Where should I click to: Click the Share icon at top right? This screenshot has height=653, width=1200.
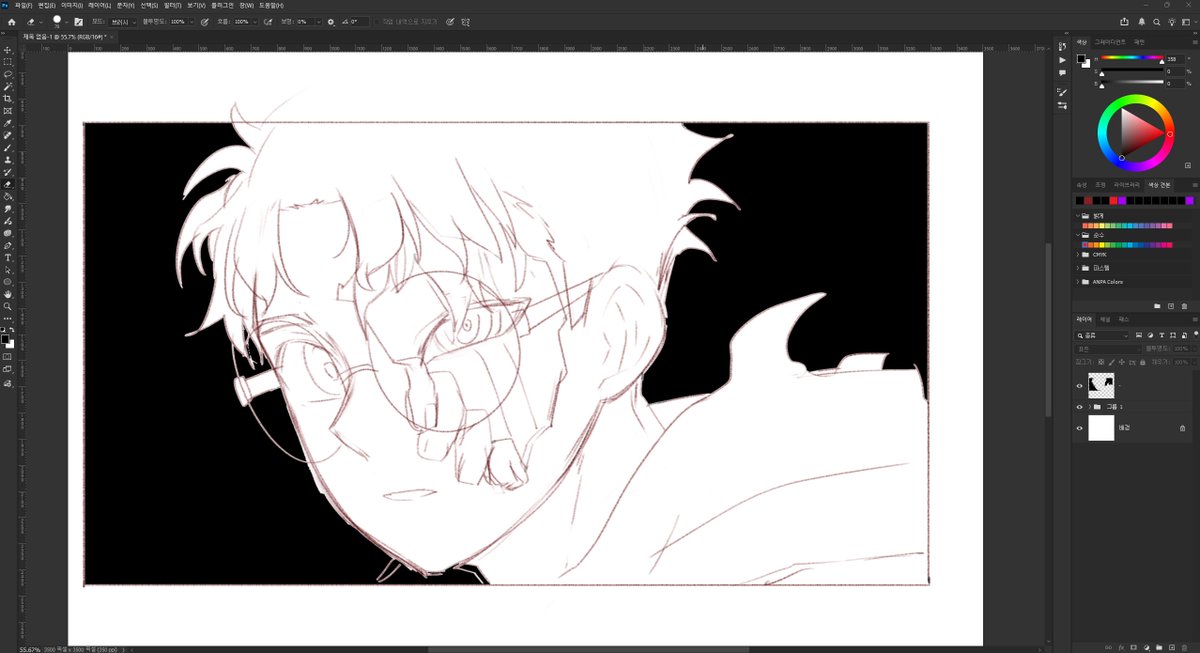click(x=1124, y=21)
